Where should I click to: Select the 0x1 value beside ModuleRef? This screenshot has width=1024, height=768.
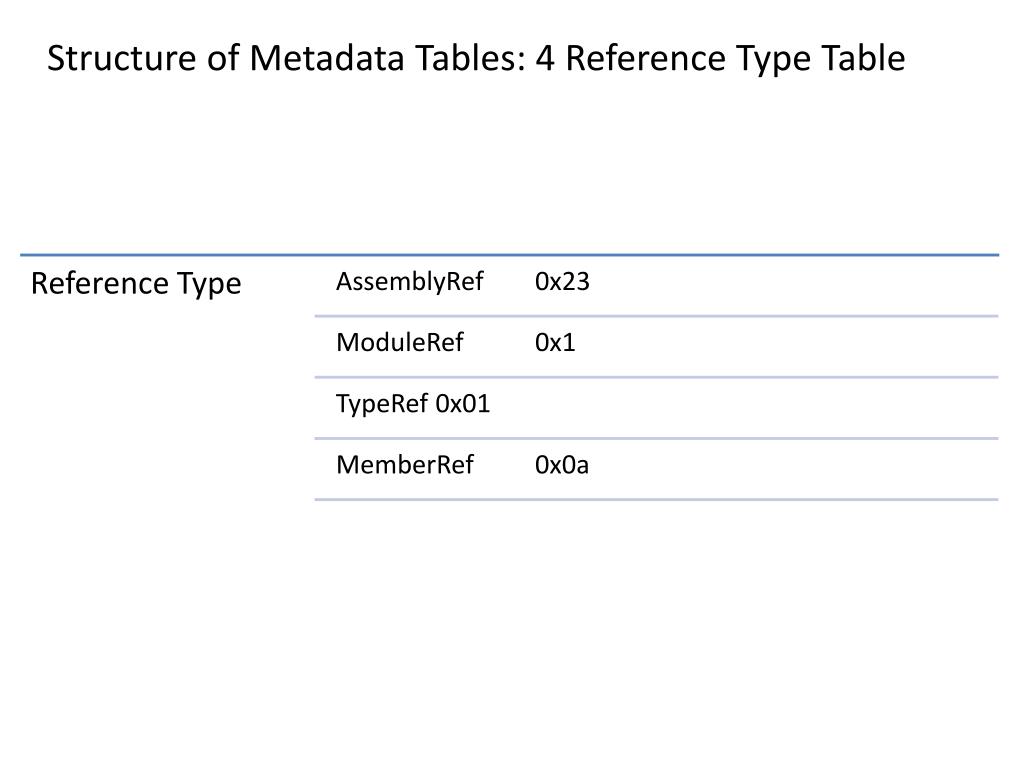[554, 342]
